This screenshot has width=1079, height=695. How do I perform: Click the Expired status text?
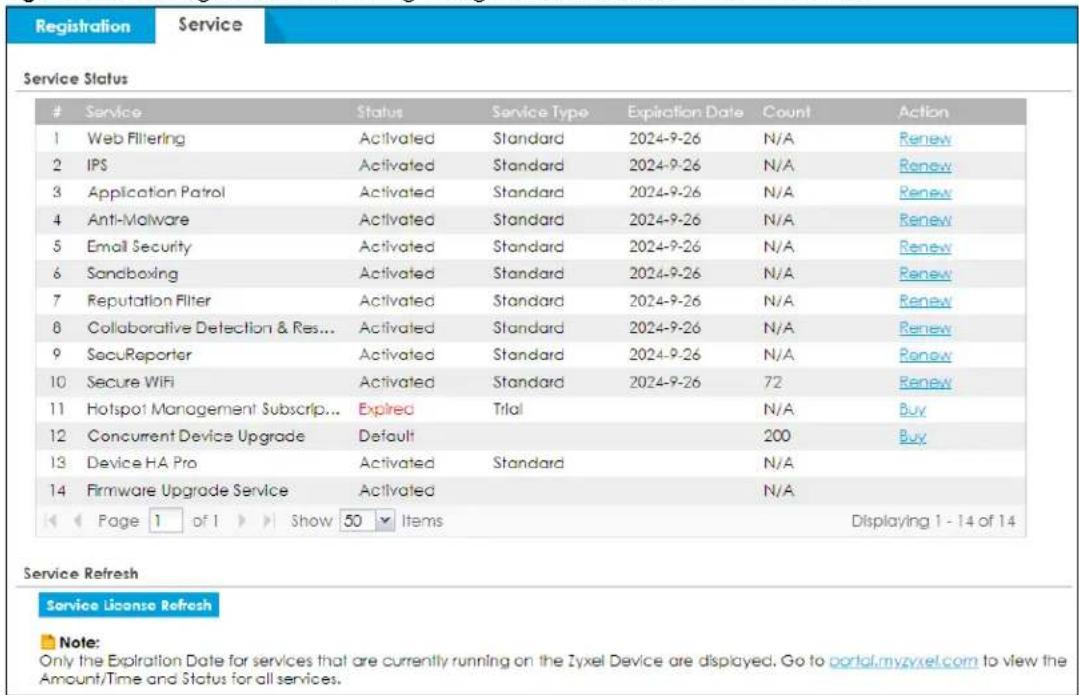point(386,409)
